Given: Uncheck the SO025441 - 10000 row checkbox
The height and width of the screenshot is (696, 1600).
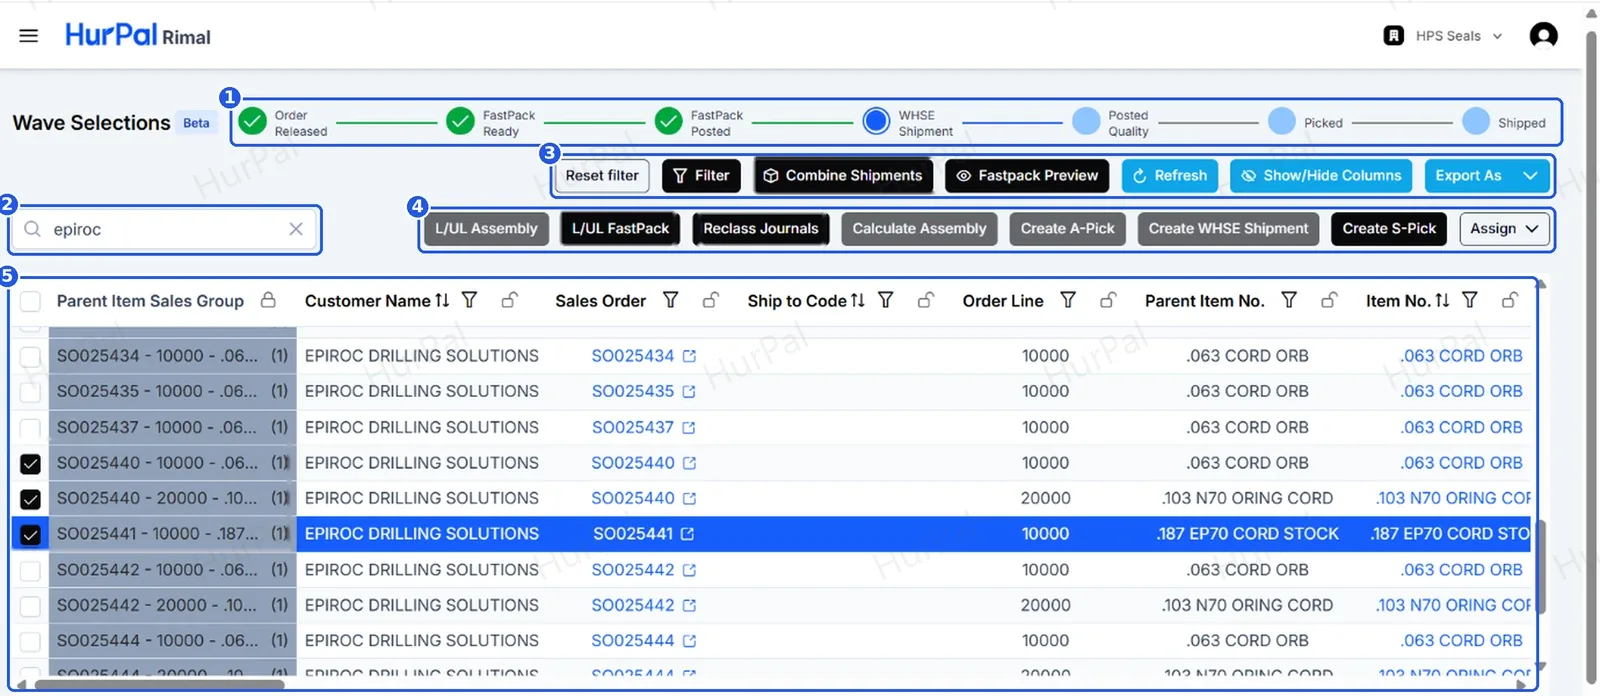Looking at the screenshot, I should pos(31,535).
